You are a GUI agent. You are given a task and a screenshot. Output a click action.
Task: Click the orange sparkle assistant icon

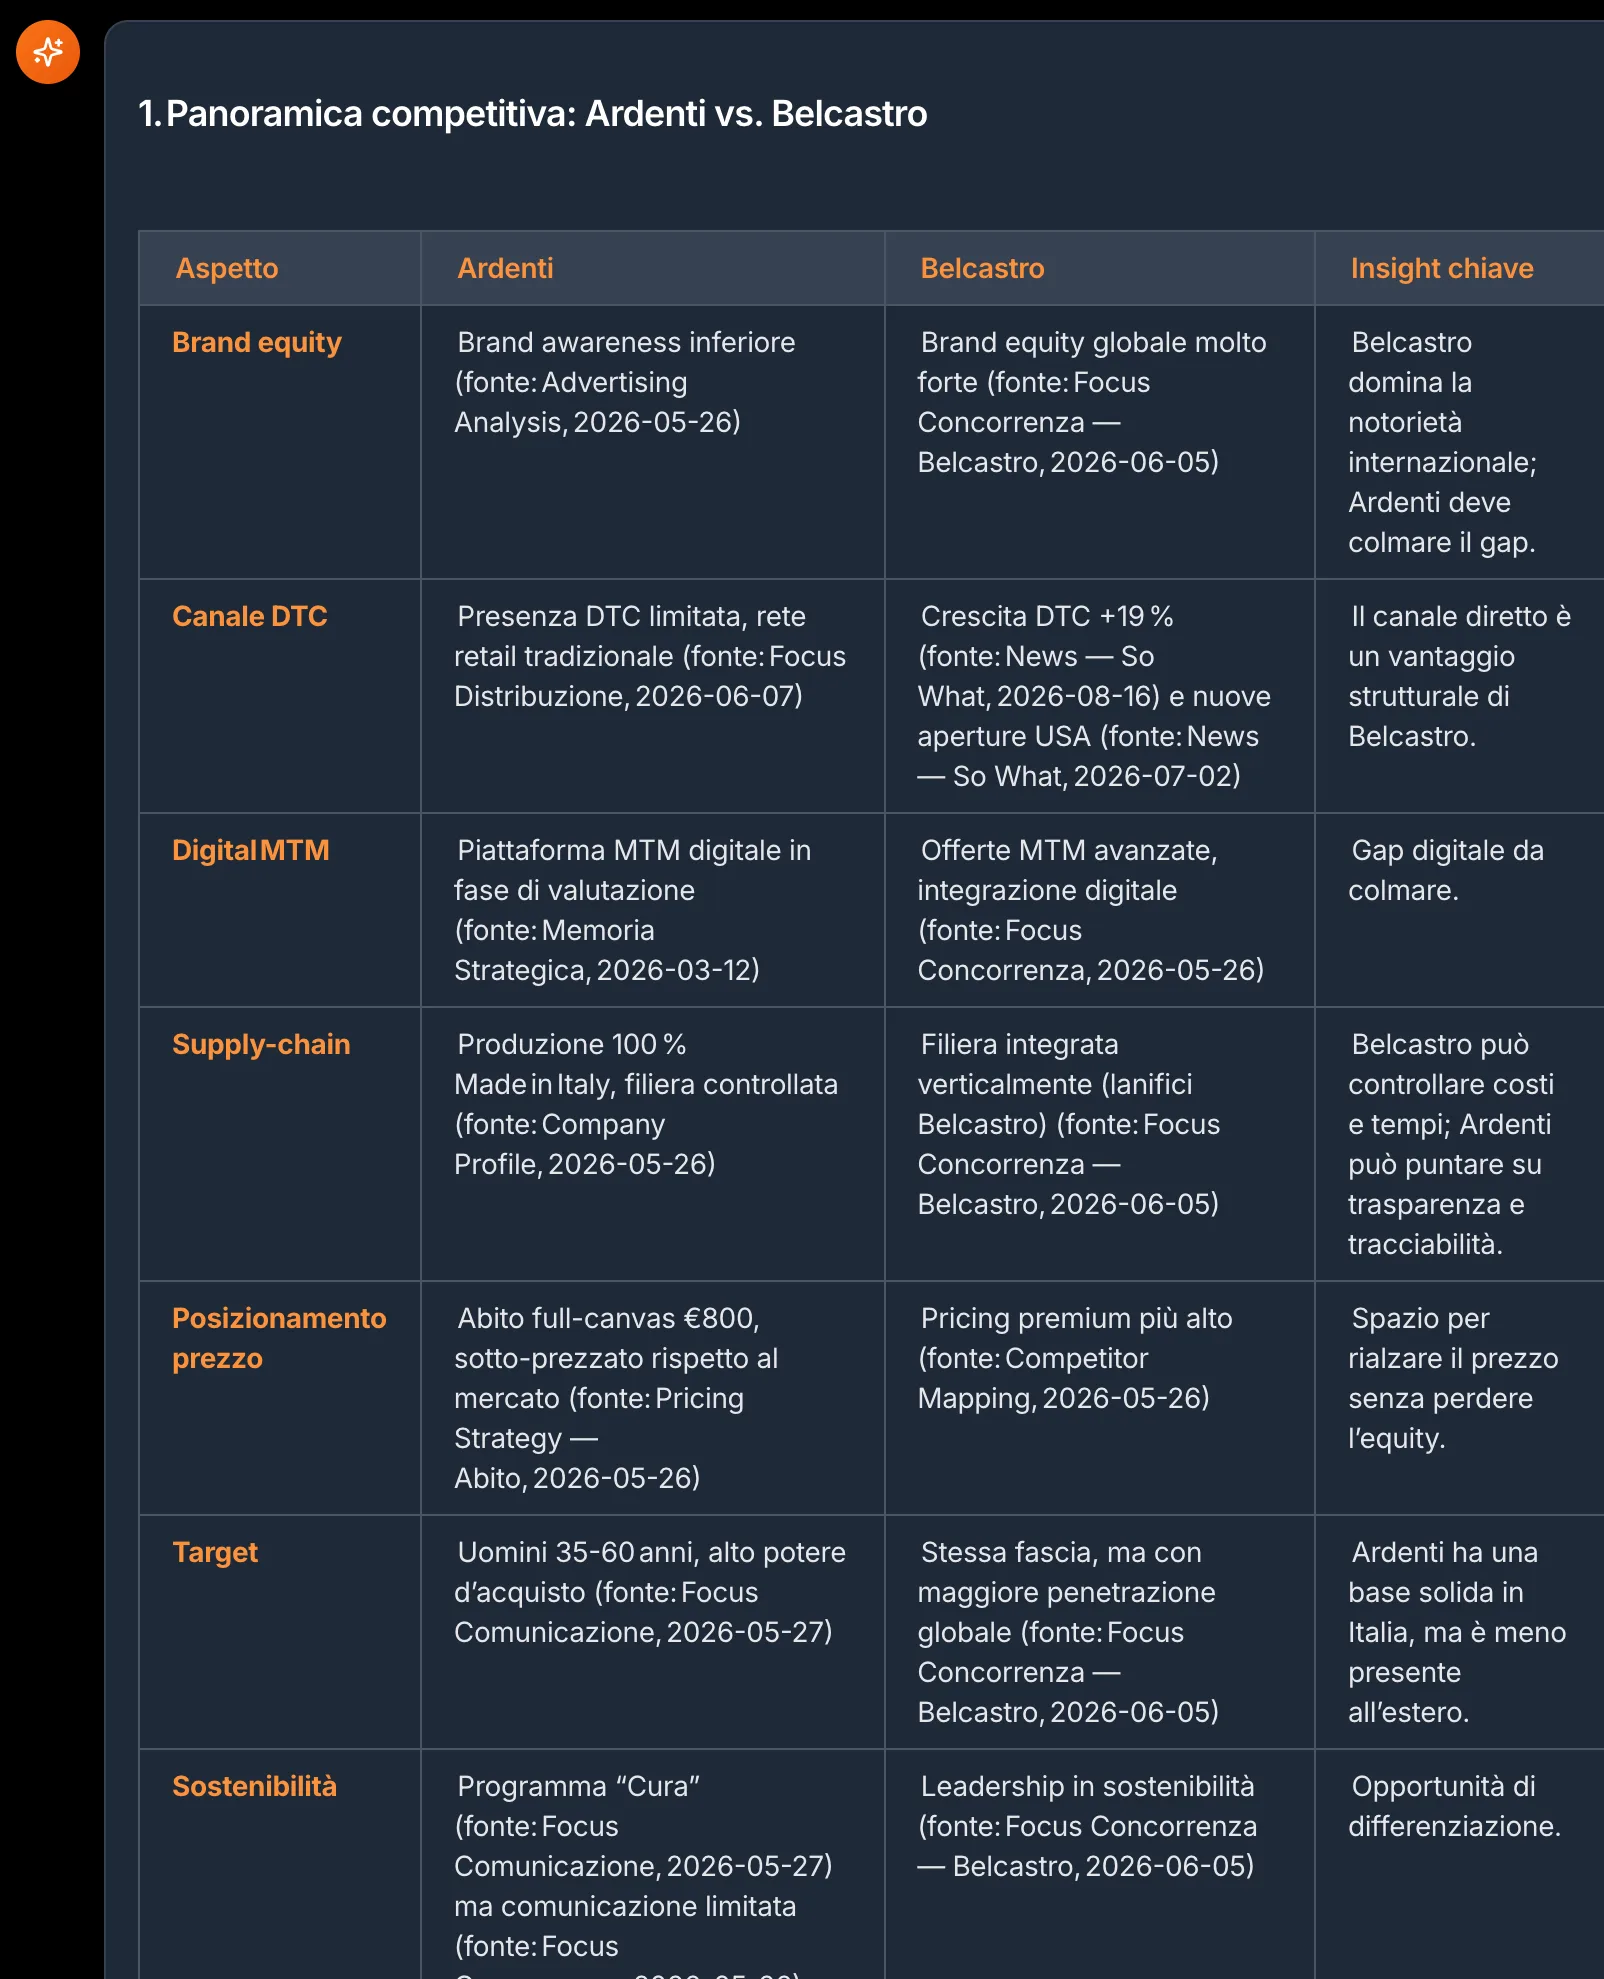click(x=48, y=52)
